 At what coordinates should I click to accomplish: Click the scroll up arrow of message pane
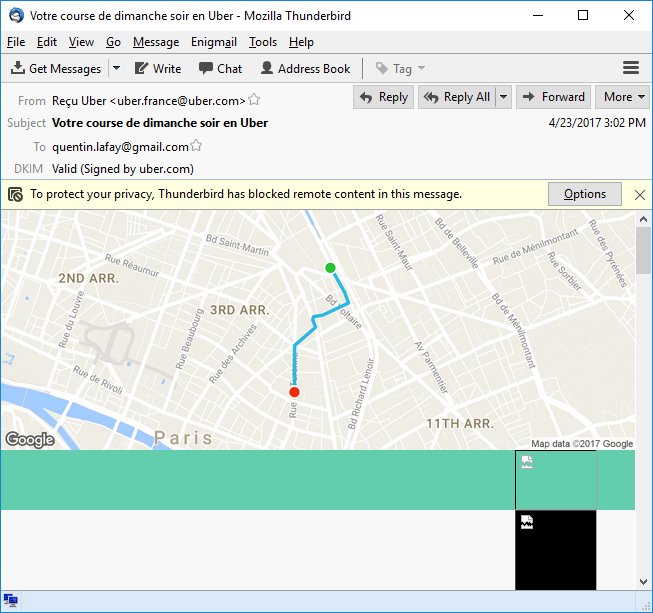(643, 219)
